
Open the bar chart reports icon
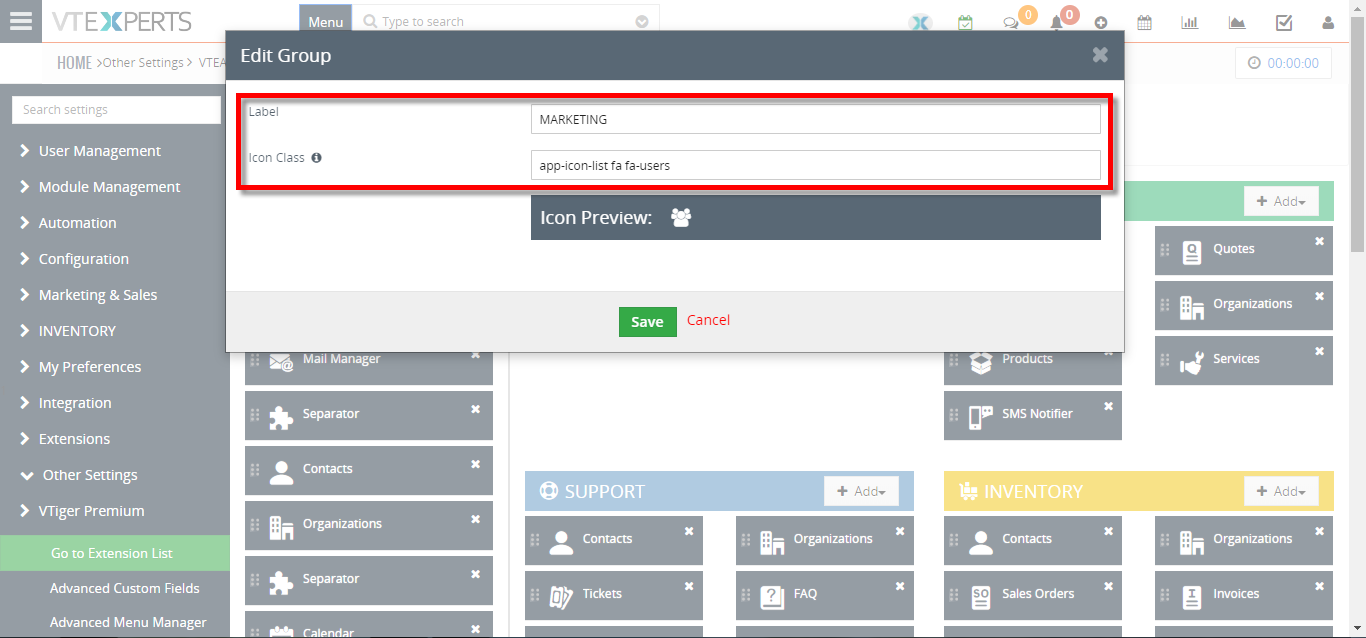pyautogui.click(x=1190, y=22)
